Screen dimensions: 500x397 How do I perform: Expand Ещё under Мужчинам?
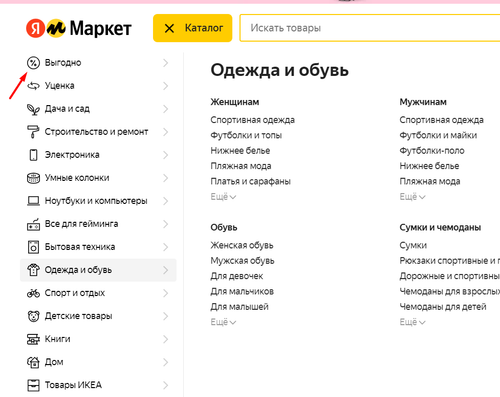point(412,197)
